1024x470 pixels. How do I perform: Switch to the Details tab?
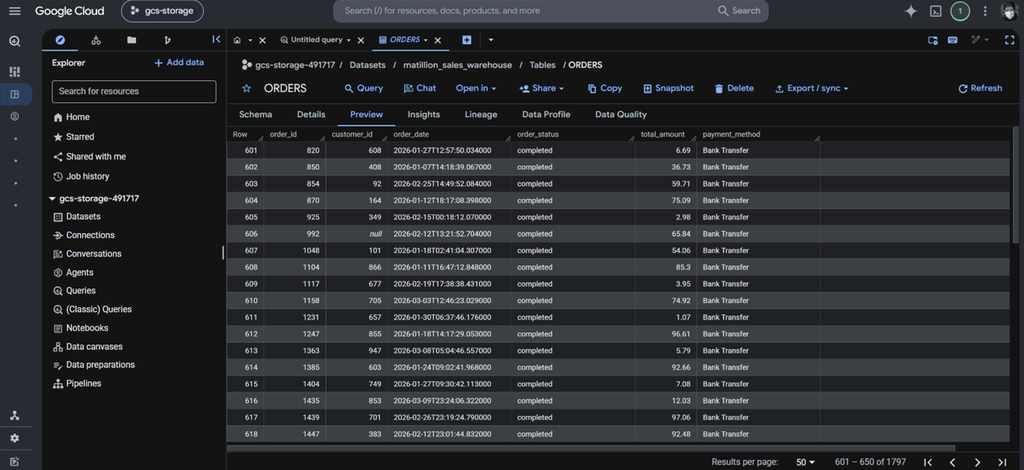[x=311, y=114]
